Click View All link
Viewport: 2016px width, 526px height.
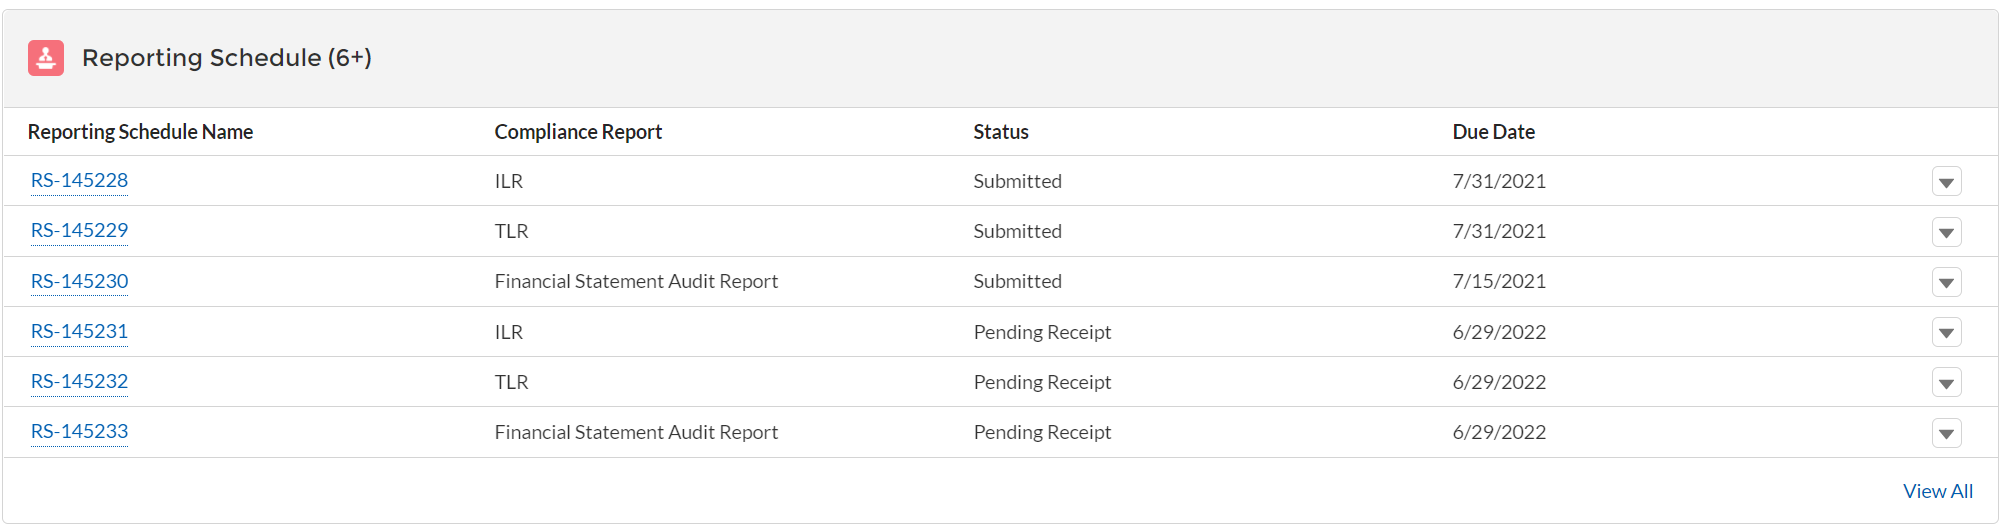coord(1937,491)
